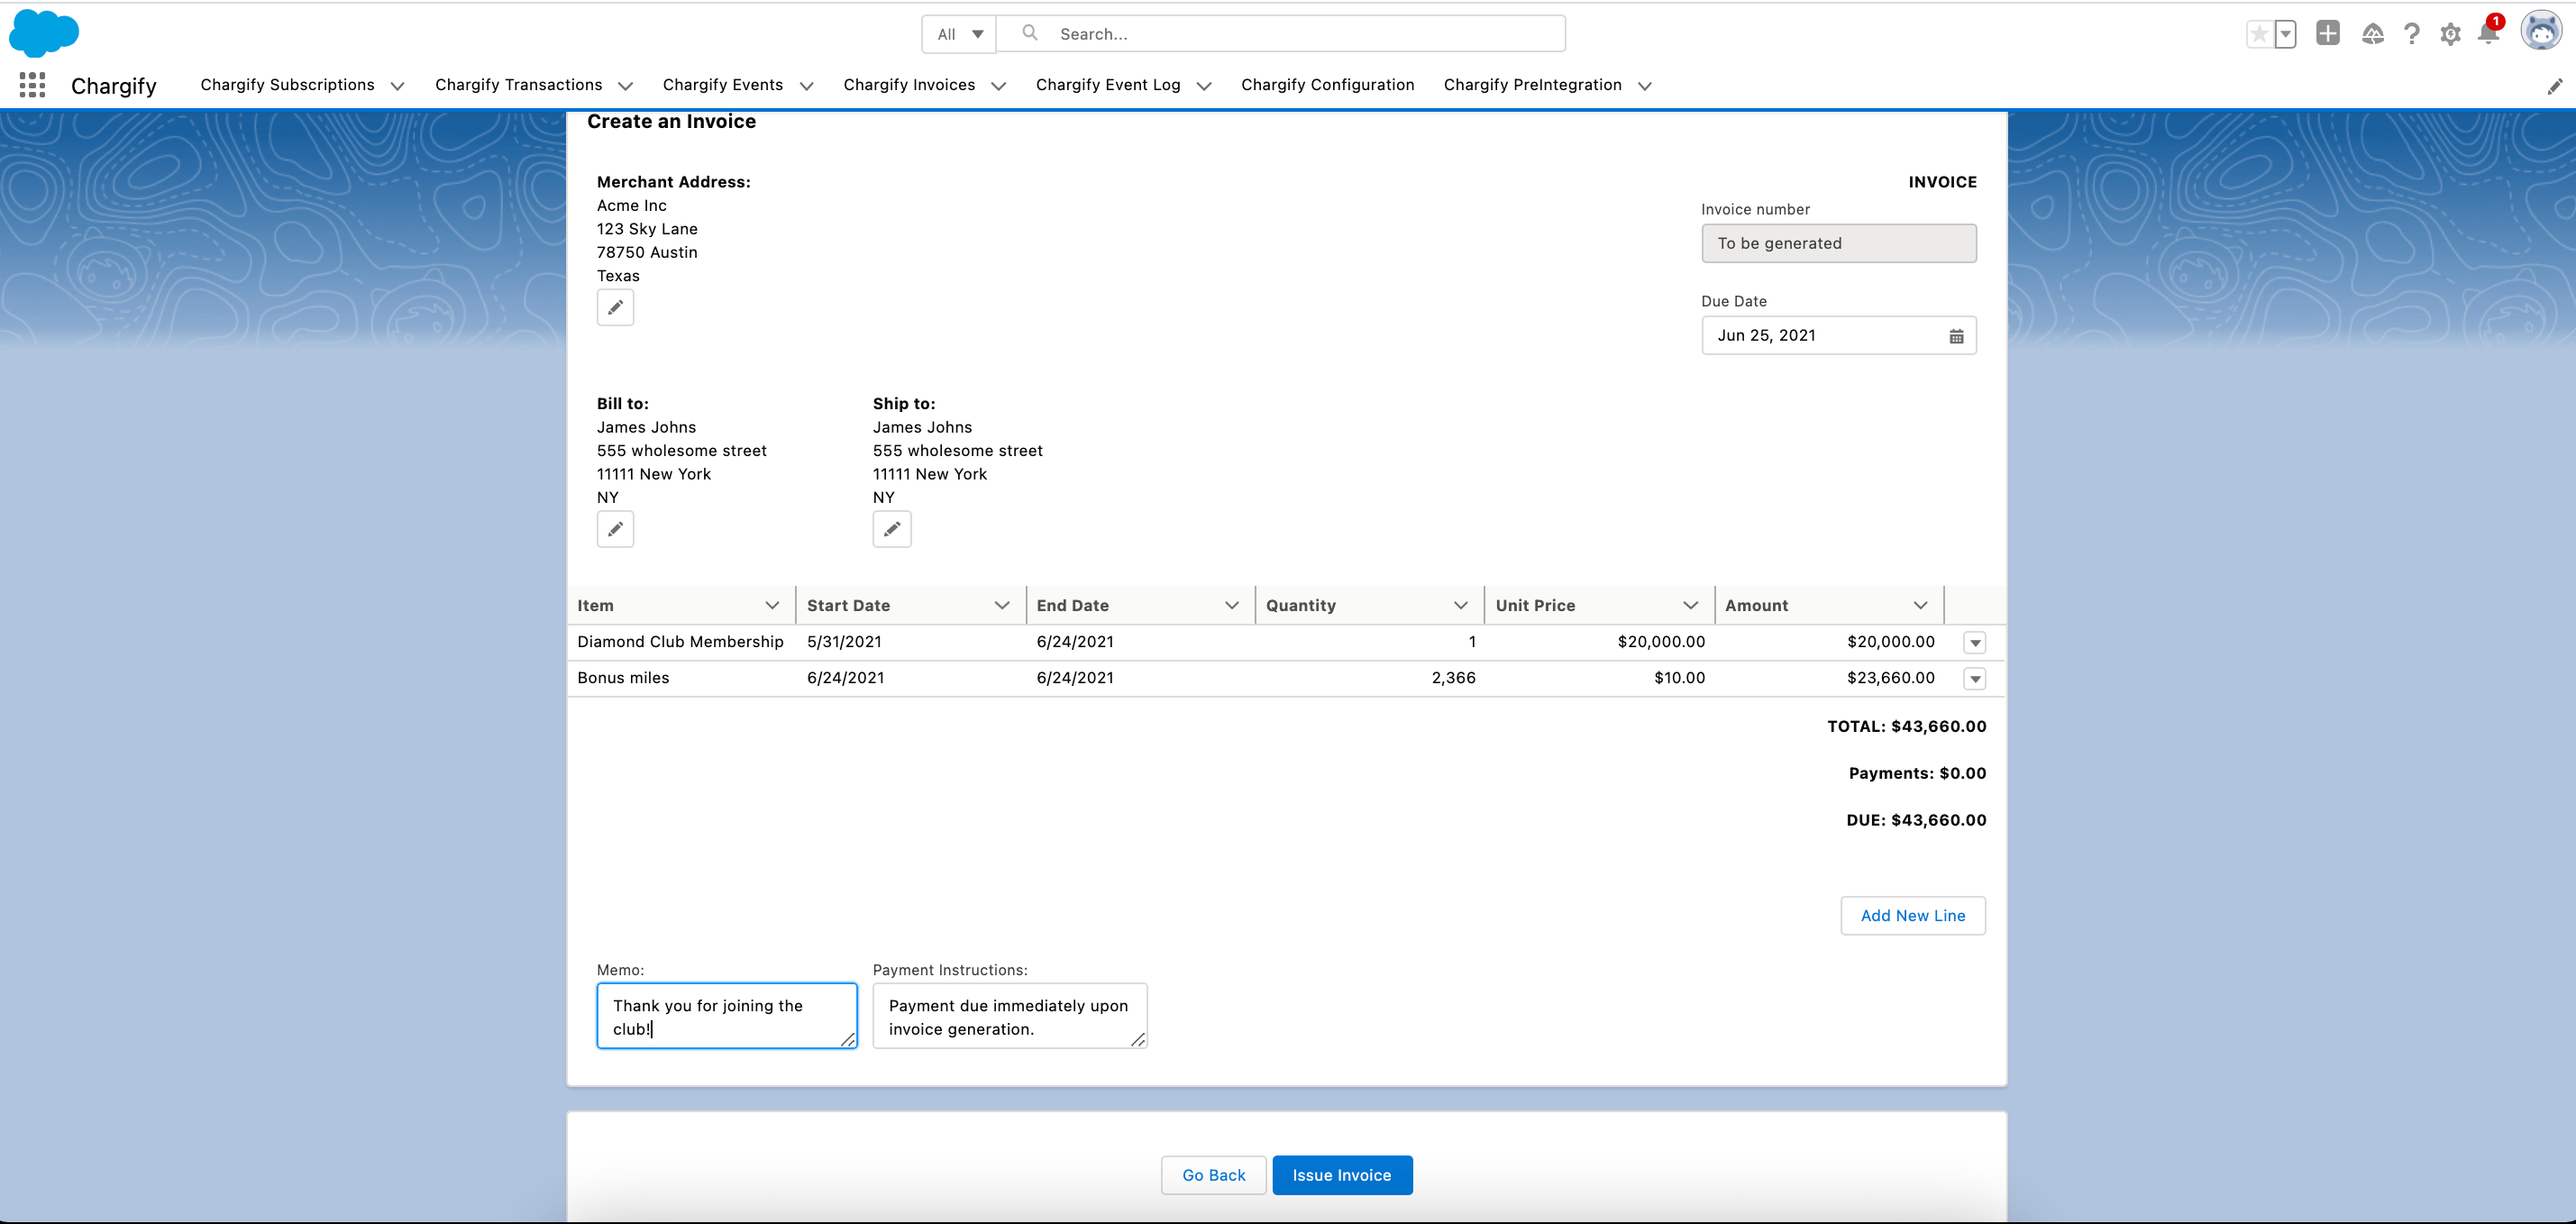Open the Due Date calendar picker
Viewport: 2576px width, 1224px height.
click(x=1956, y=336)
